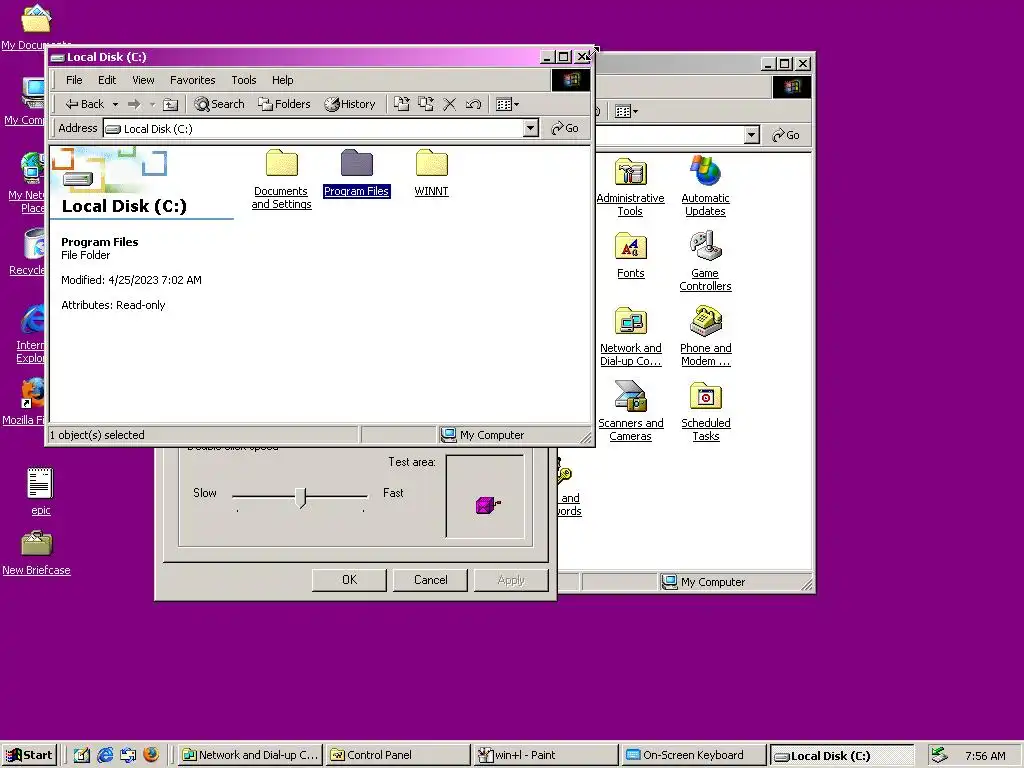The height and width of the screenshot is (768, 1024).
Task: Select the epic text file on desktop
Action: 40,492
